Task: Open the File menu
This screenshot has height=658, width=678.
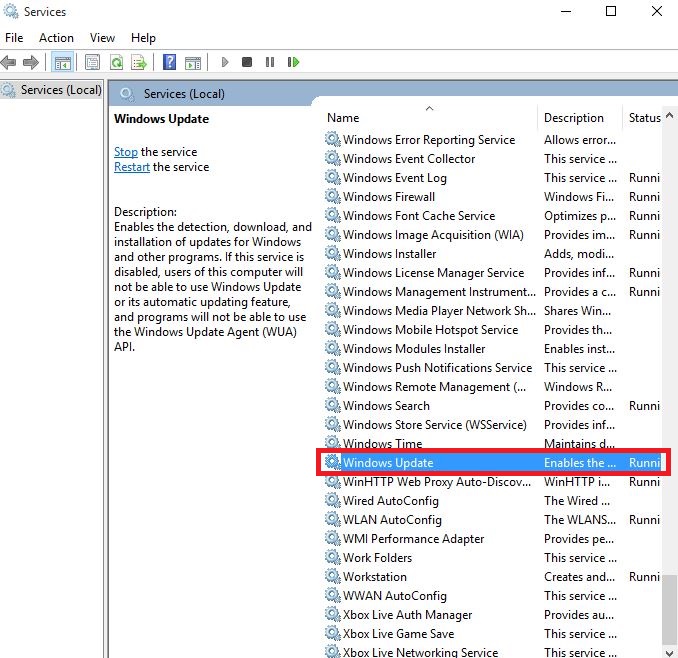Action: pyautogui.click(x=14, y=38)
